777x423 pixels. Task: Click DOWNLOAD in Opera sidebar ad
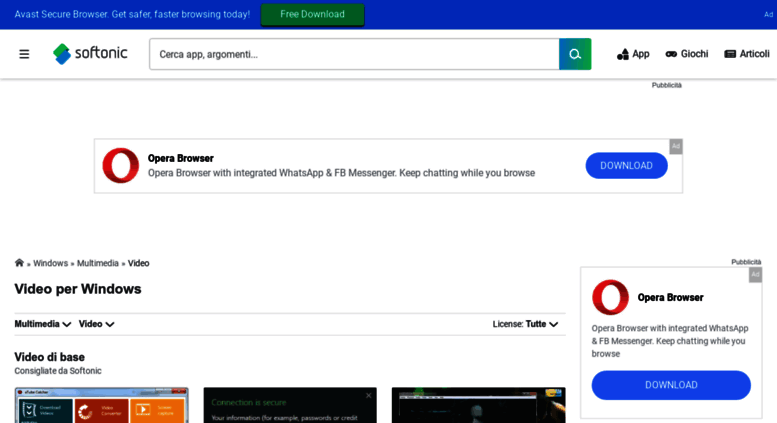pyautogui.click(x=671, y=385)
